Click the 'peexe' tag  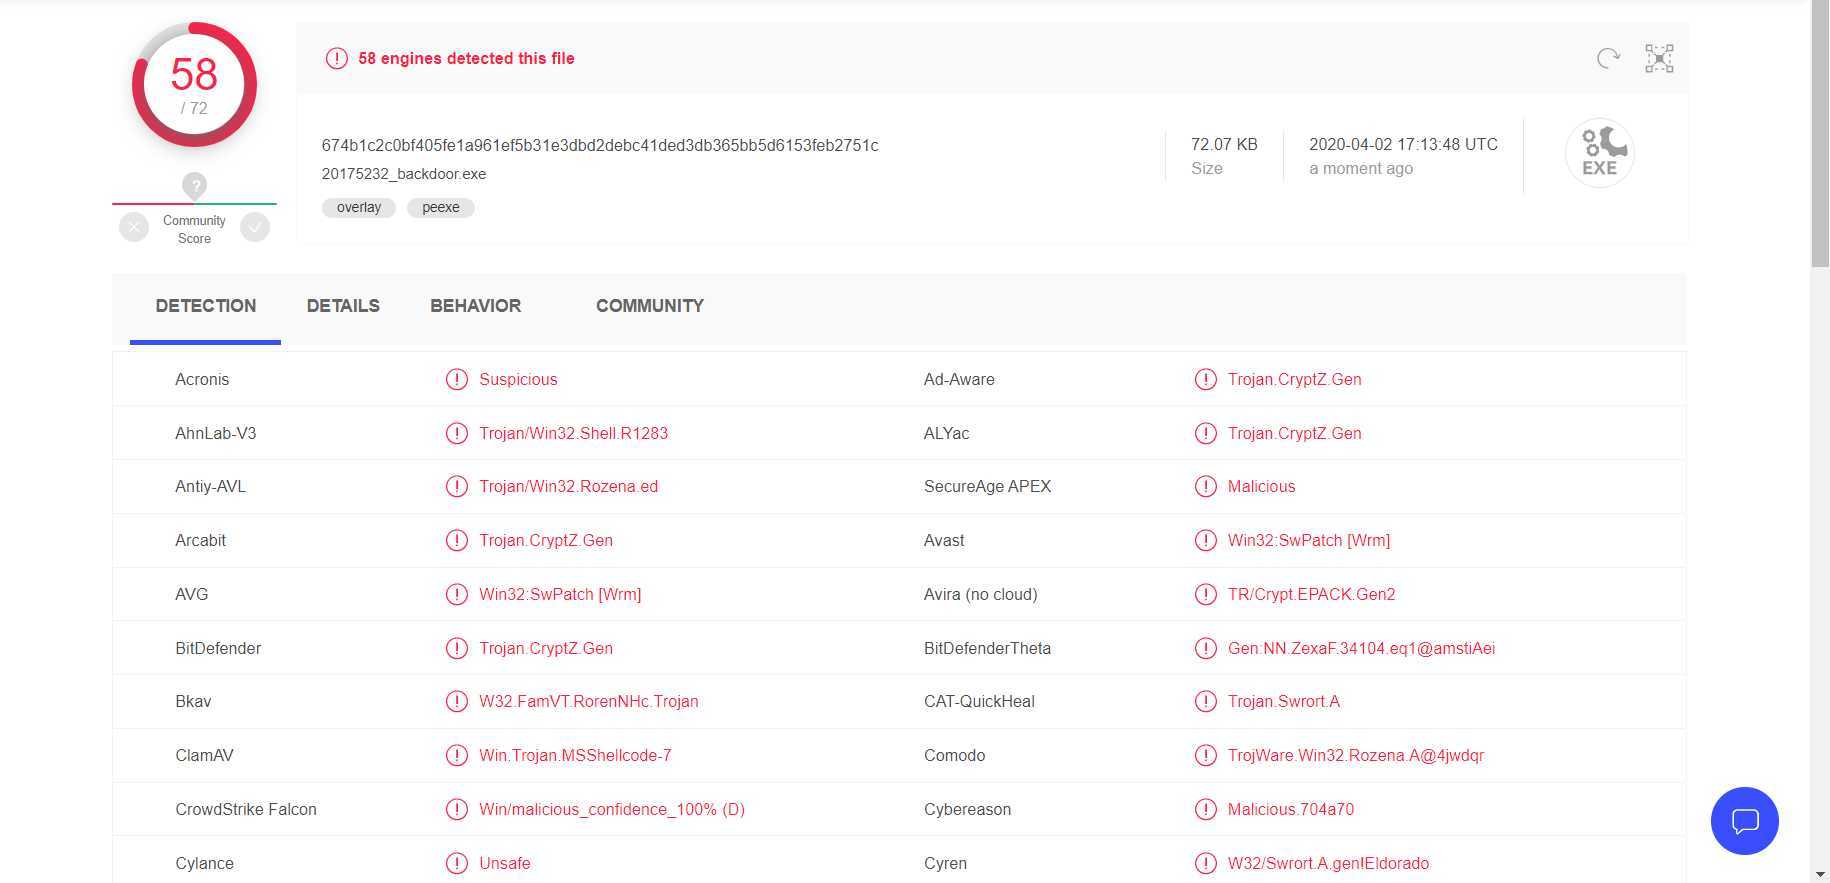pos(441,207)
